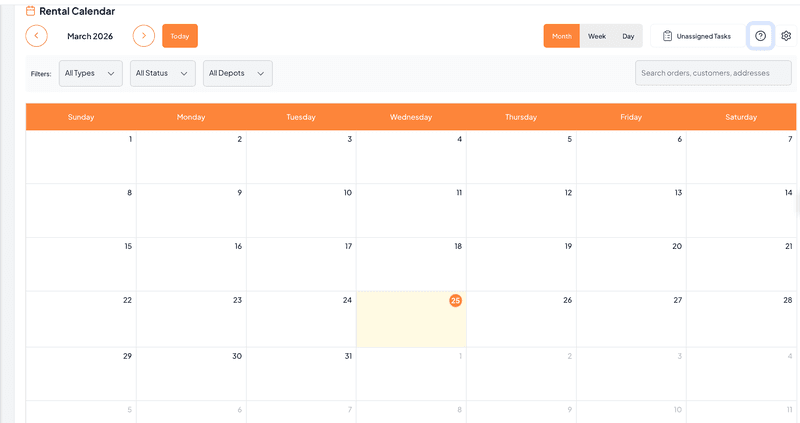Select March 31 calendar cell

pyautogui.click(x=301, y=373)
